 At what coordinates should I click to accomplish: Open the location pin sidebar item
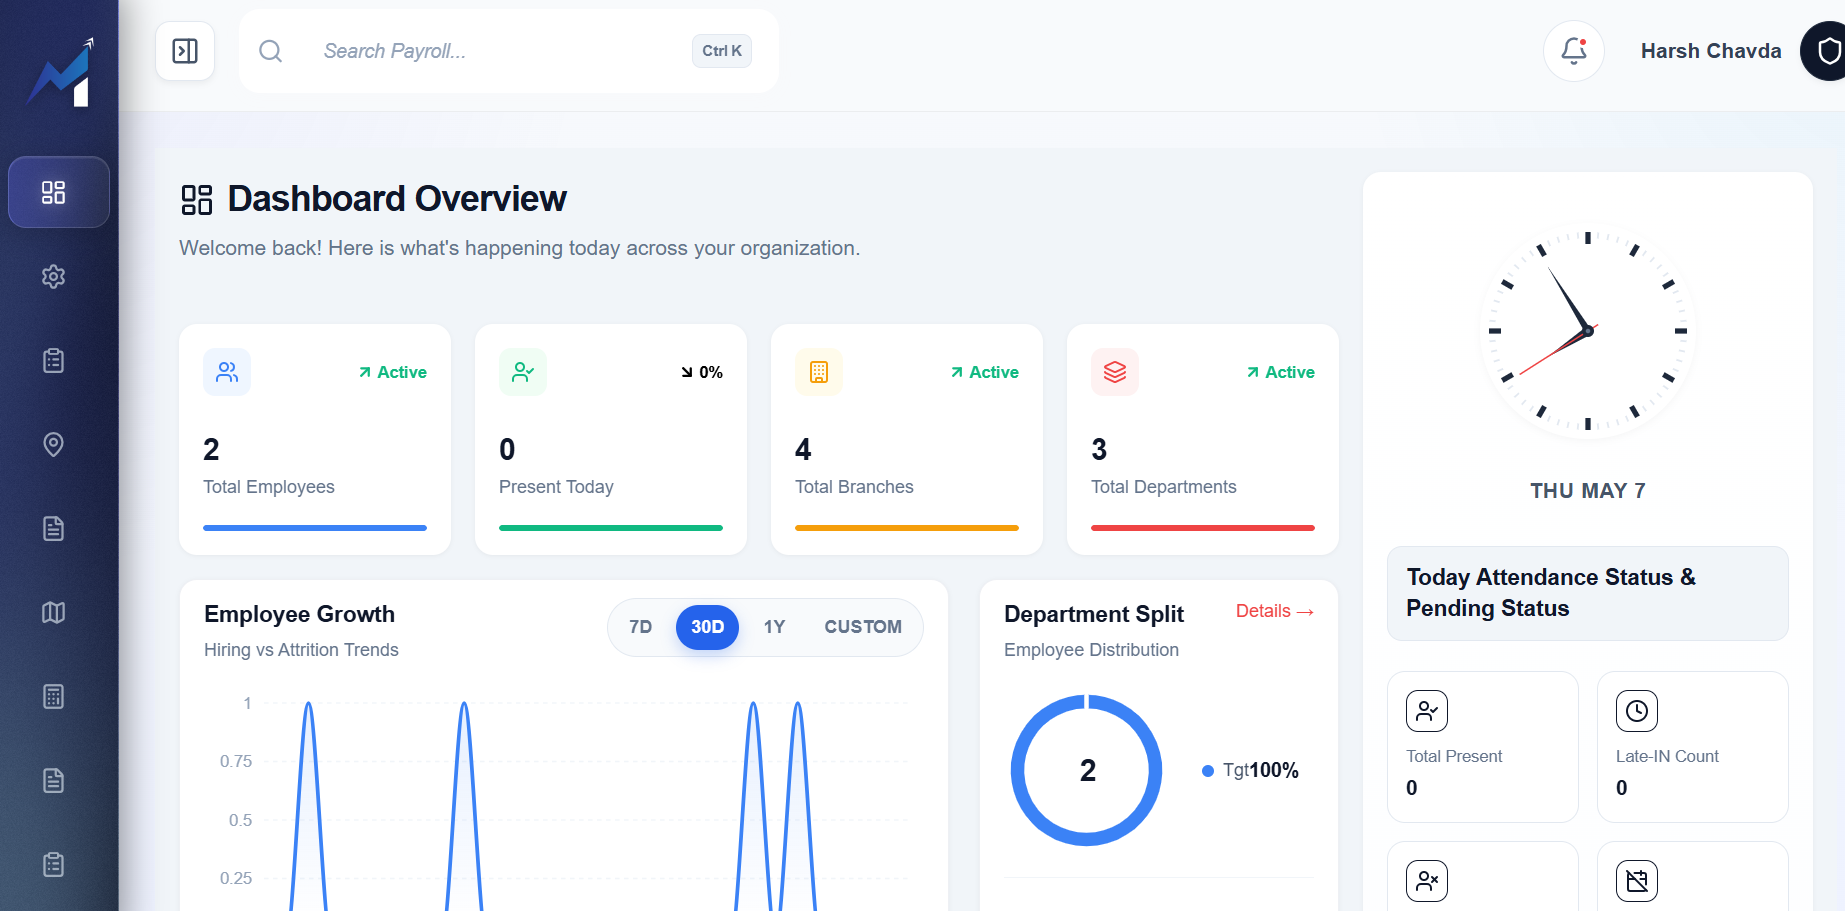click(x=54, y=444)
